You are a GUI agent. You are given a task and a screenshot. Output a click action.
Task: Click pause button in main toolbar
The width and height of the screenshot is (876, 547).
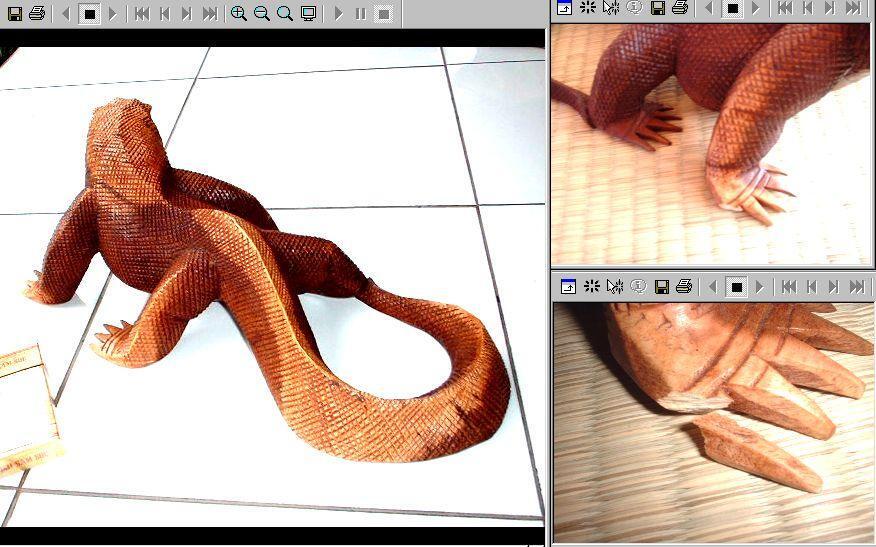click(x=360, y=14)
